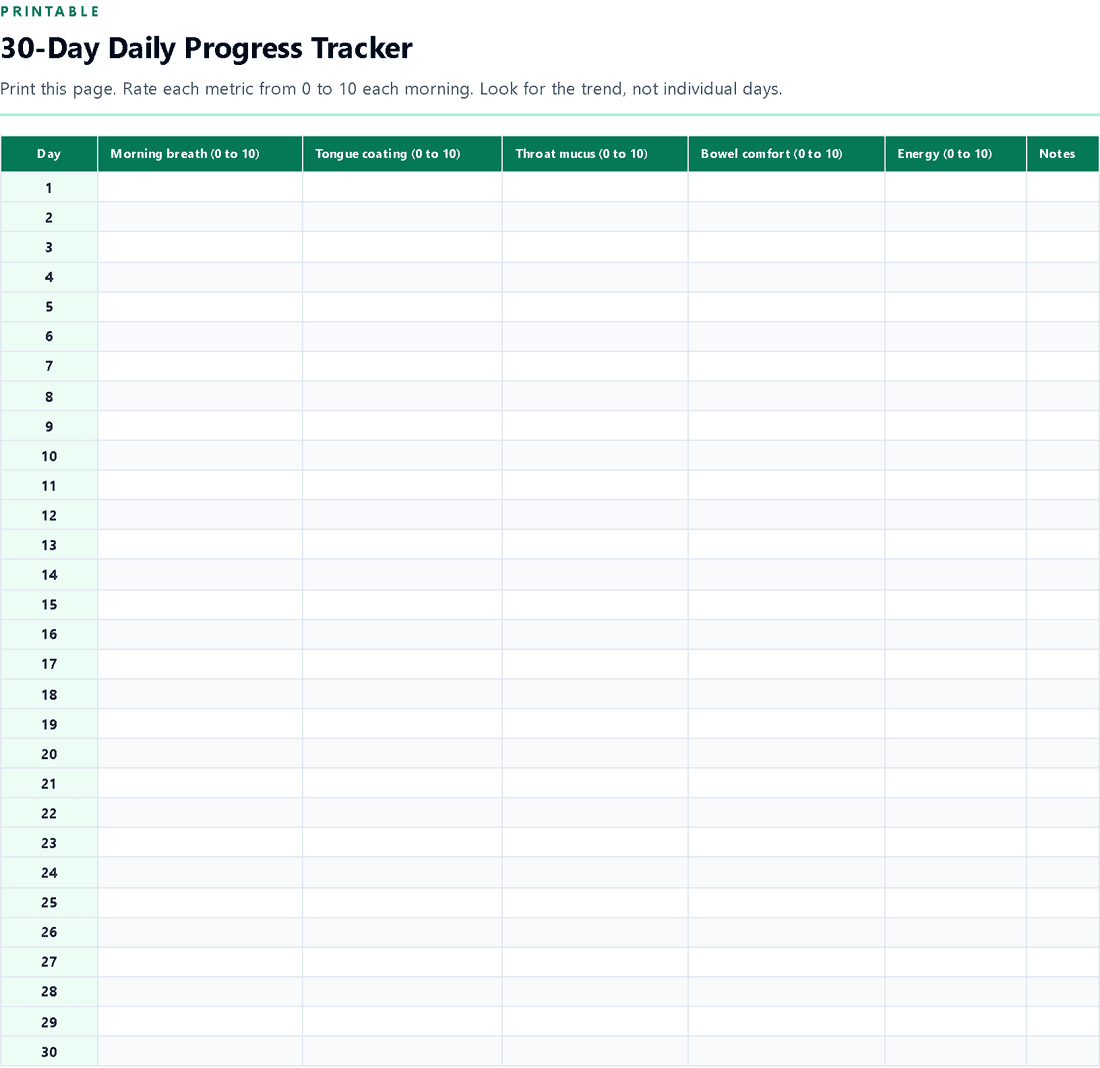The image size is (1100, 1068).
Task: Click the '30-Day Daily Progress Tracker' title
Action: click(x=206, y=48)
